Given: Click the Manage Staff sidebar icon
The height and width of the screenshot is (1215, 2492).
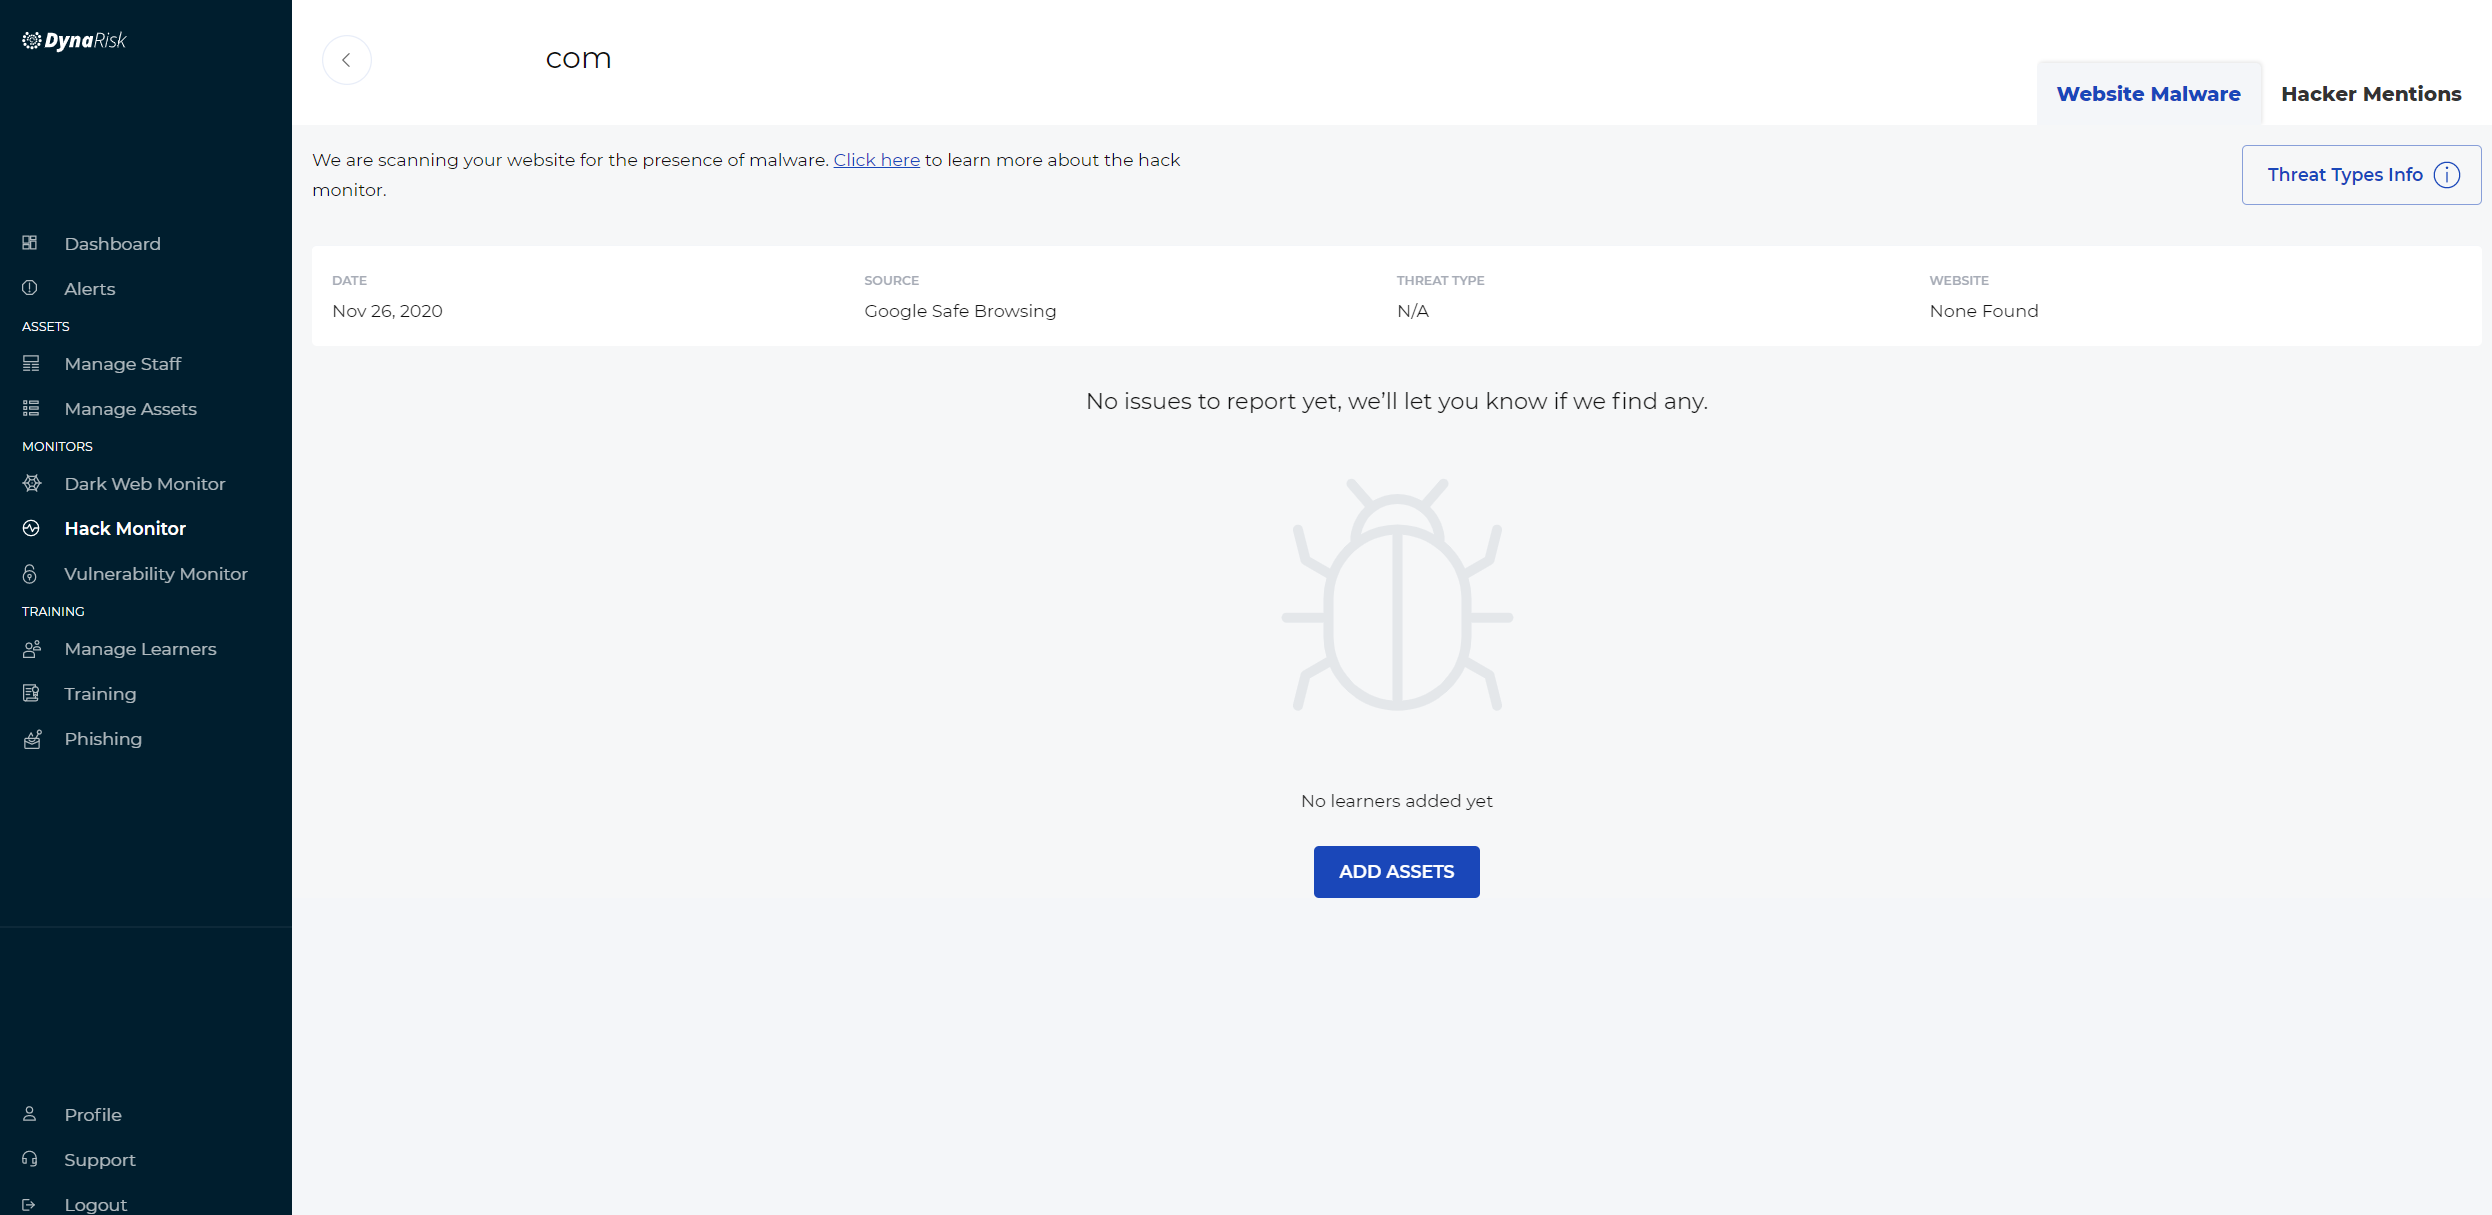Looking at the screenshot, I should [31, 364].
